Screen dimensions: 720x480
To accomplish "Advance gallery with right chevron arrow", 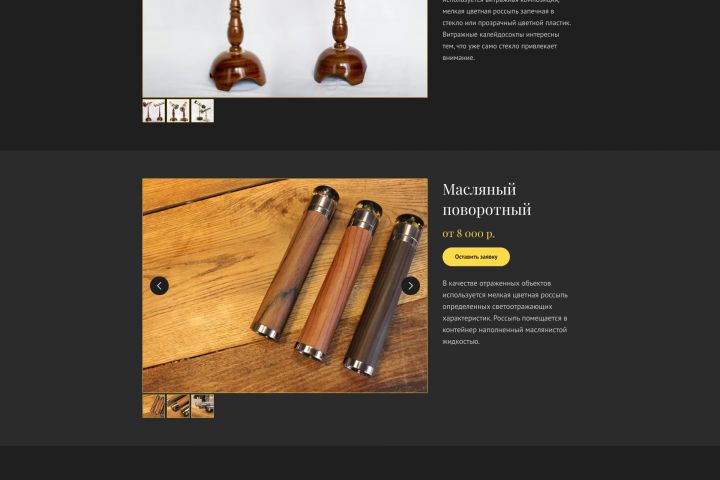I will coord(411,286).
